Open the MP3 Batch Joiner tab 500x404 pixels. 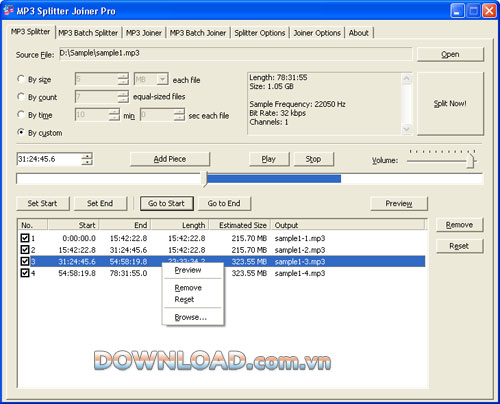tap(198, 33)
